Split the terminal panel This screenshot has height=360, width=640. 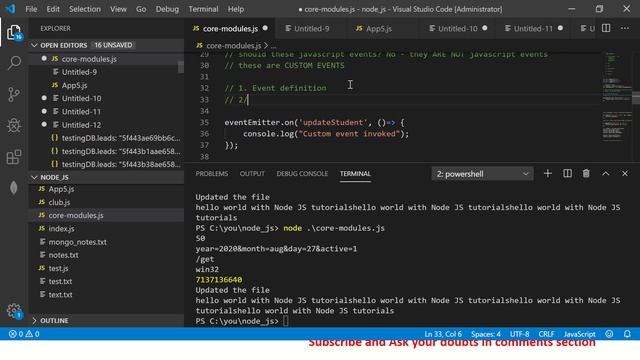pos(567,174)
